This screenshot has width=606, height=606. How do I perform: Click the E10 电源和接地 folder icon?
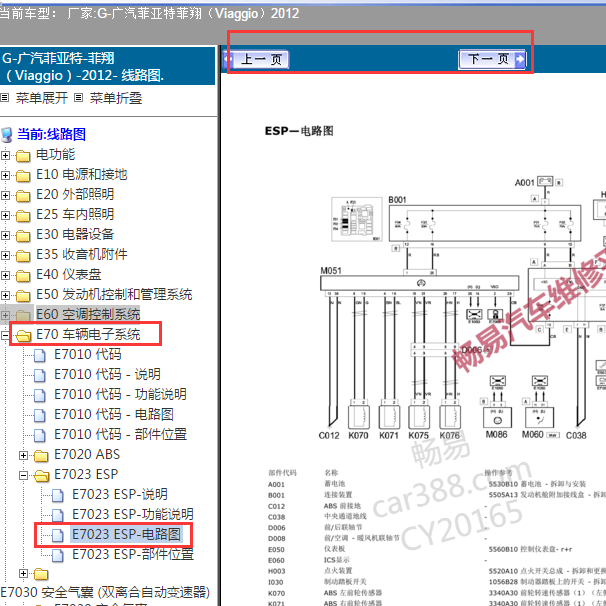[x=23, y=176]
